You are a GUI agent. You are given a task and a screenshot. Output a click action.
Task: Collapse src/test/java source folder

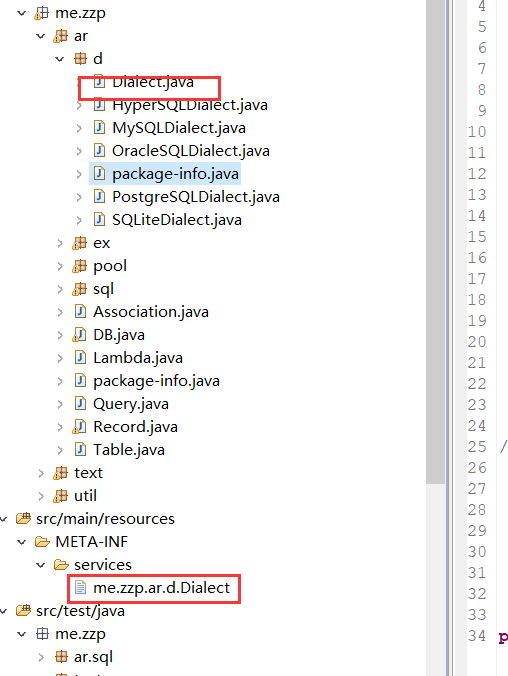click(x=3, y=611)
